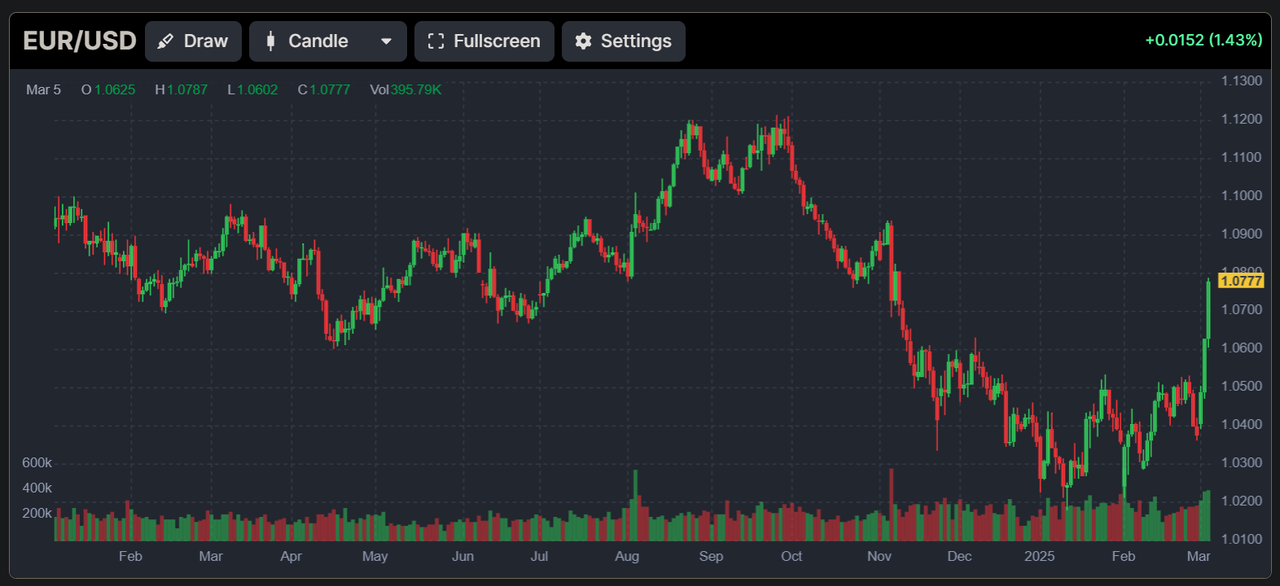Screen dimensions: 1280x586
Task: Click the Nov label on time axis
Action: 879,556
